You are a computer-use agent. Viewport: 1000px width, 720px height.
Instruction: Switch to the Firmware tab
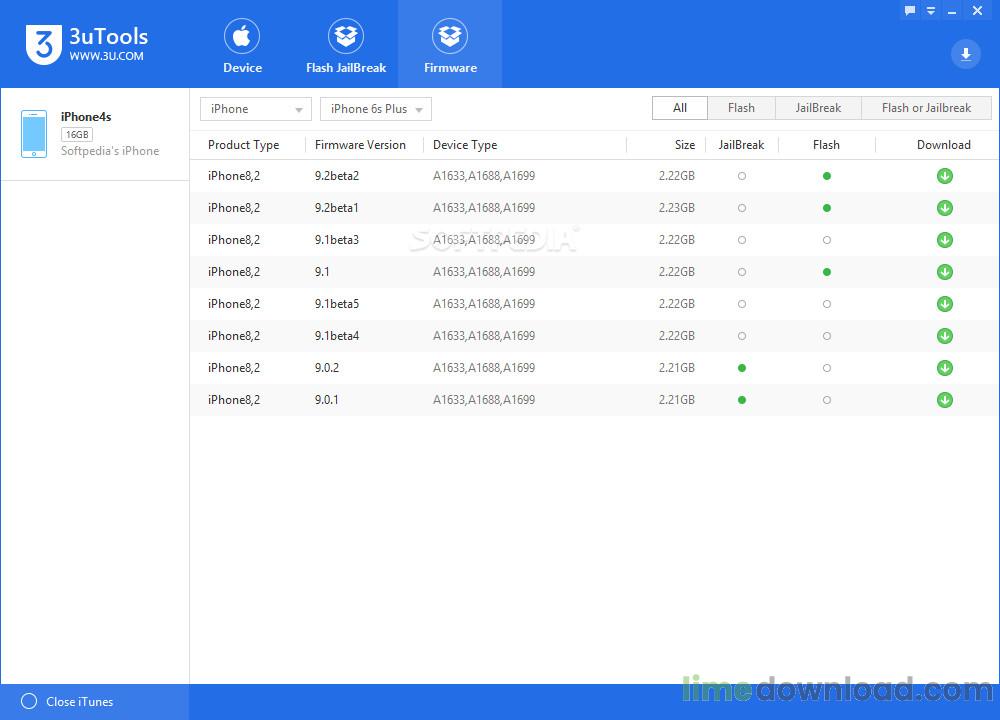tap(450, 46)
